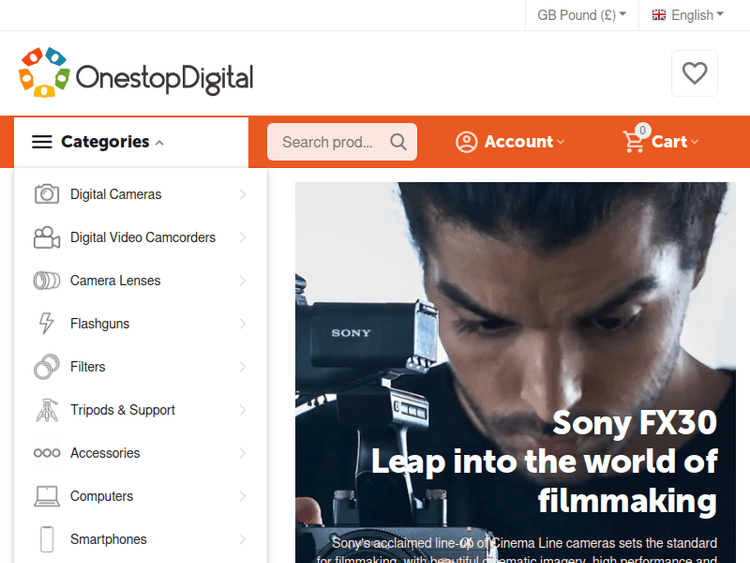Click the Digital Cameras camera icon

tap(47, 194)
